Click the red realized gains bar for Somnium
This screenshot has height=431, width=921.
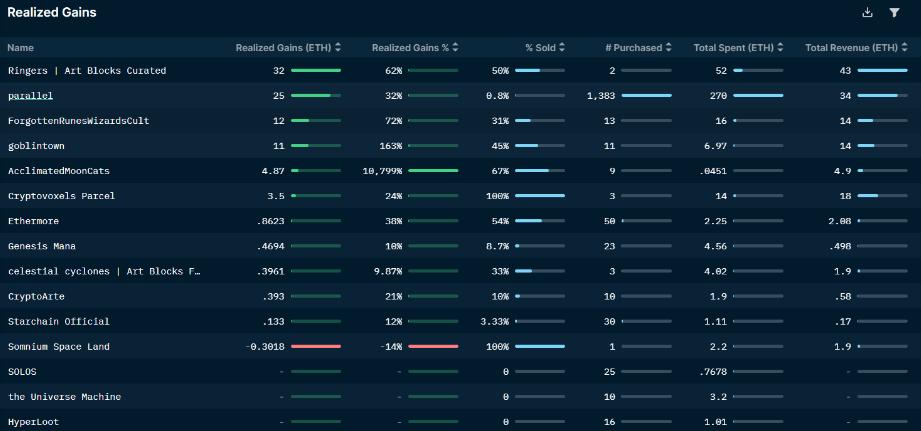tap(316, 347)
